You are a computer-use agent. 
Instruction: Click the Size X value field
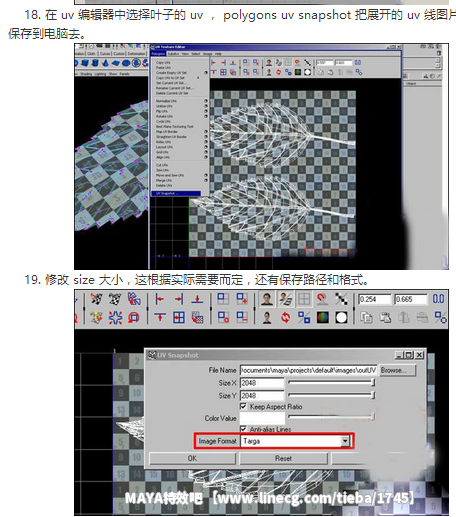[262, 383]
